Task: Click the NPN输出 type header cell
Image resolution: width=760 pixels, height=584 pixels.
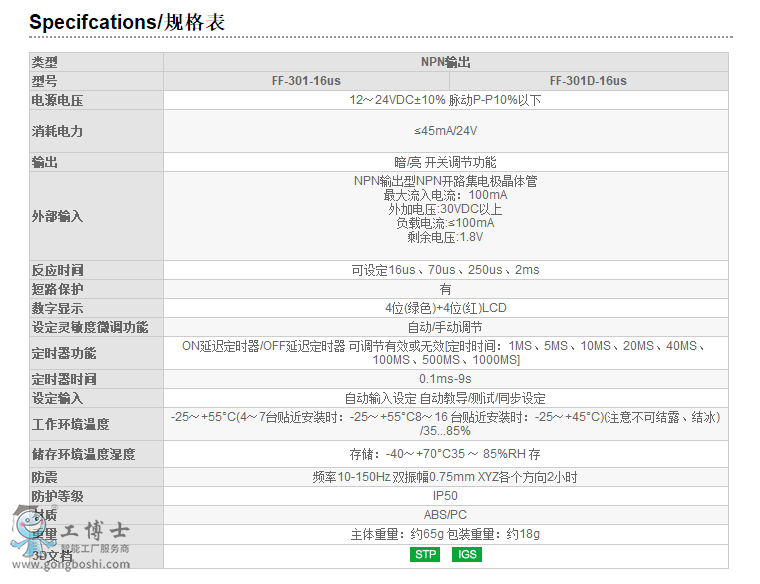Action: pyautogui.click(x=446, y=62)
